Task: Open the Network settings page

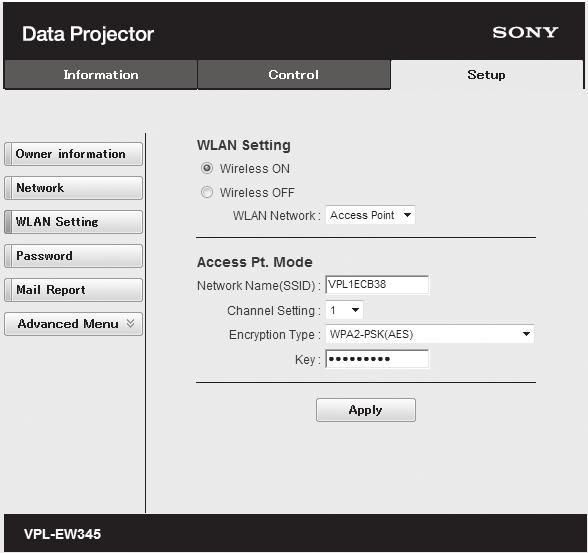Action: (74, 188)
